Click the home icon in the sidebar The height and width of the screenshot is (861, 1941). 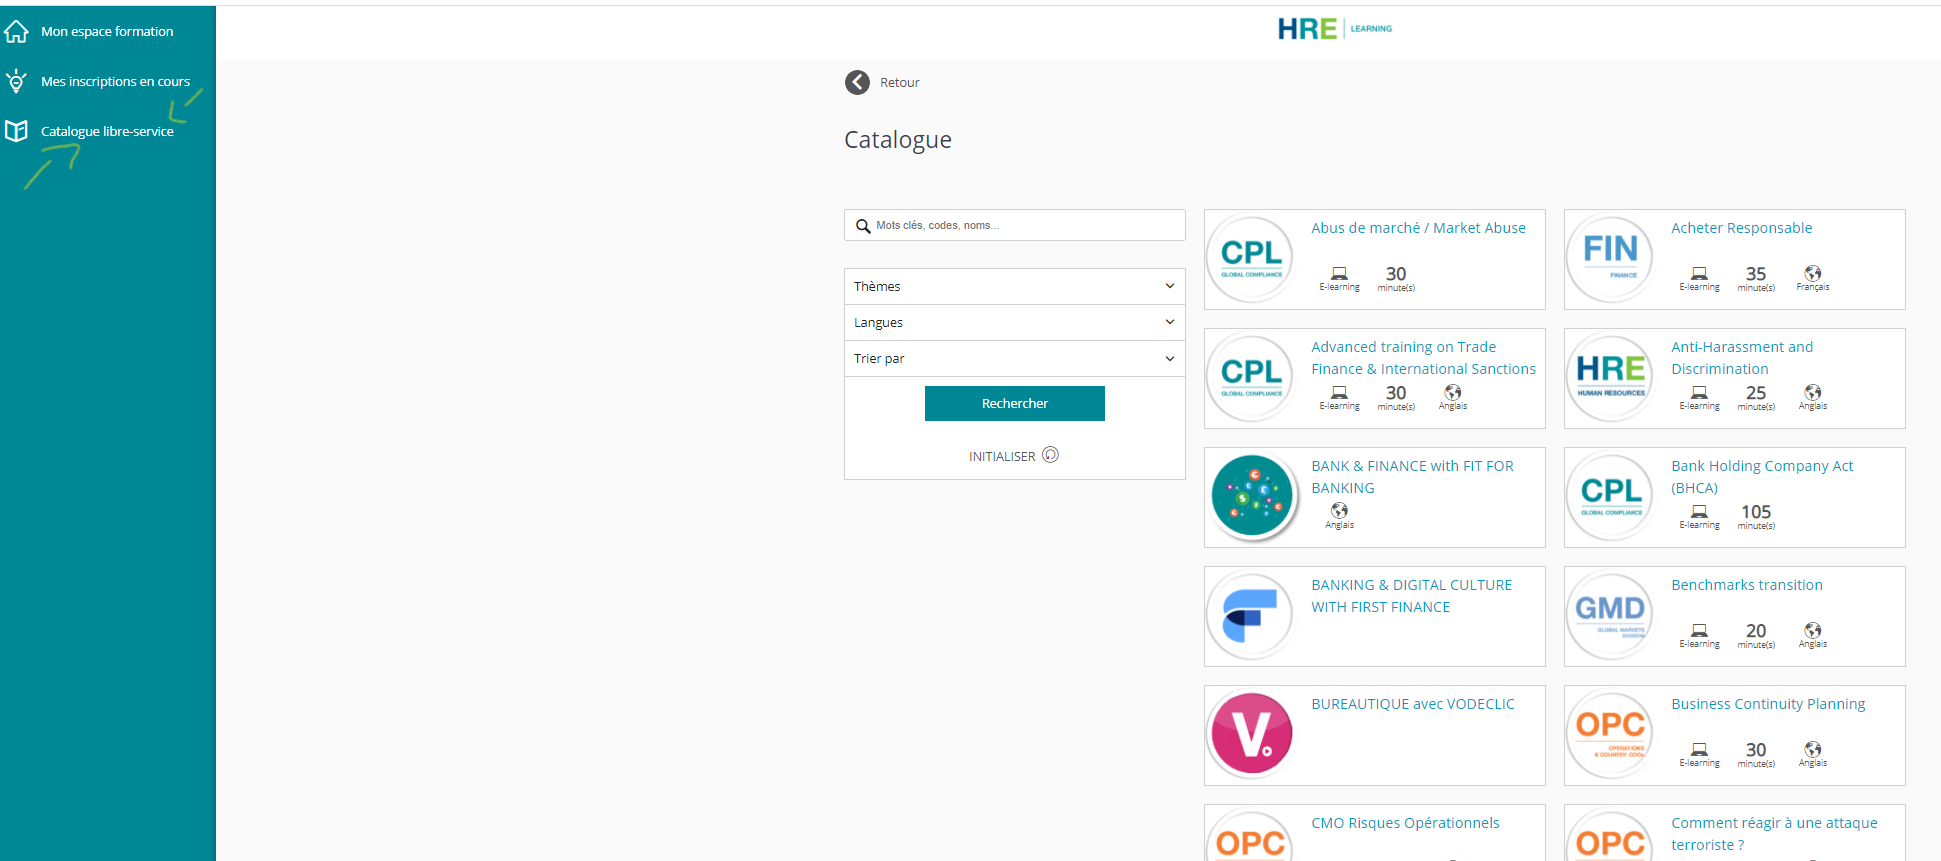16,32
